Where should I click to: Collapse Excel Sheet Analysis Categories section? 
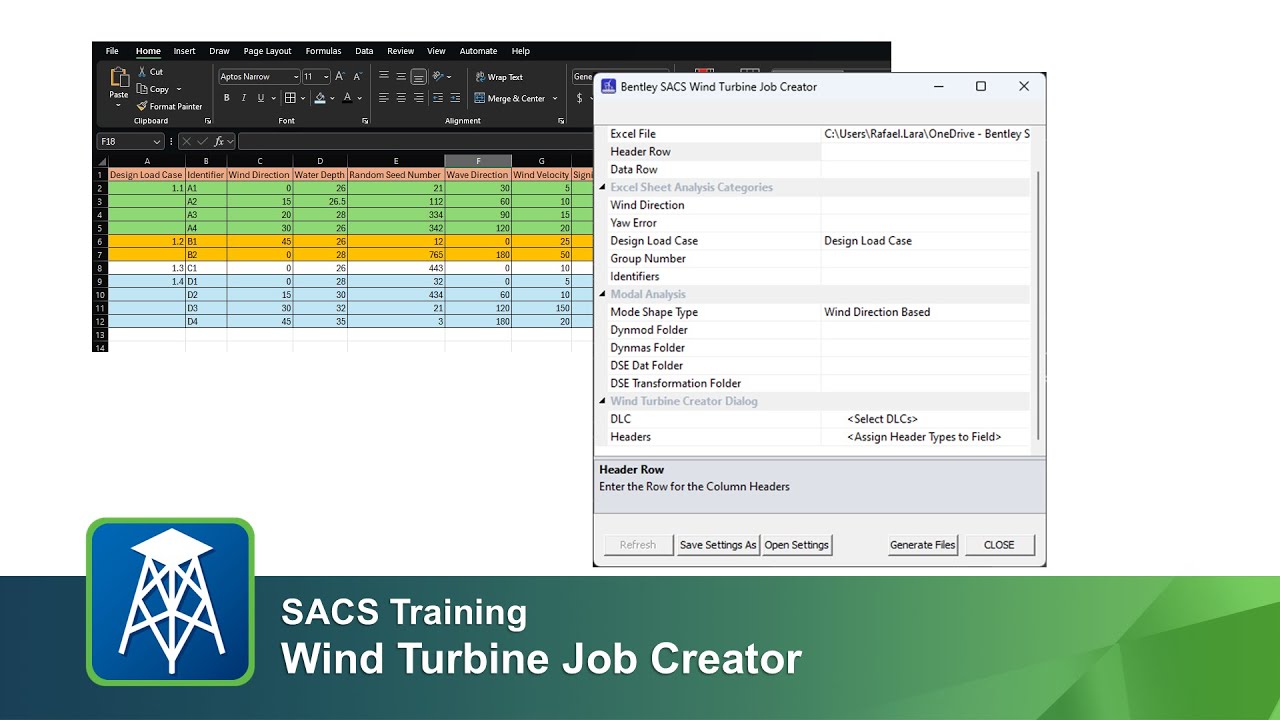[603, 187]
